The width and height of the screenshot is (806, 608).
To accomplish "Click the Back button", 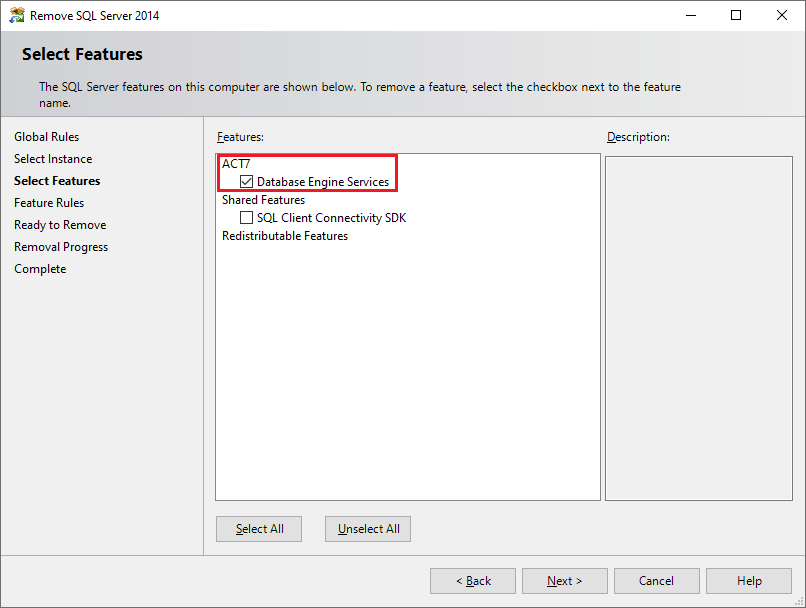I will click(x=472, y=580).
